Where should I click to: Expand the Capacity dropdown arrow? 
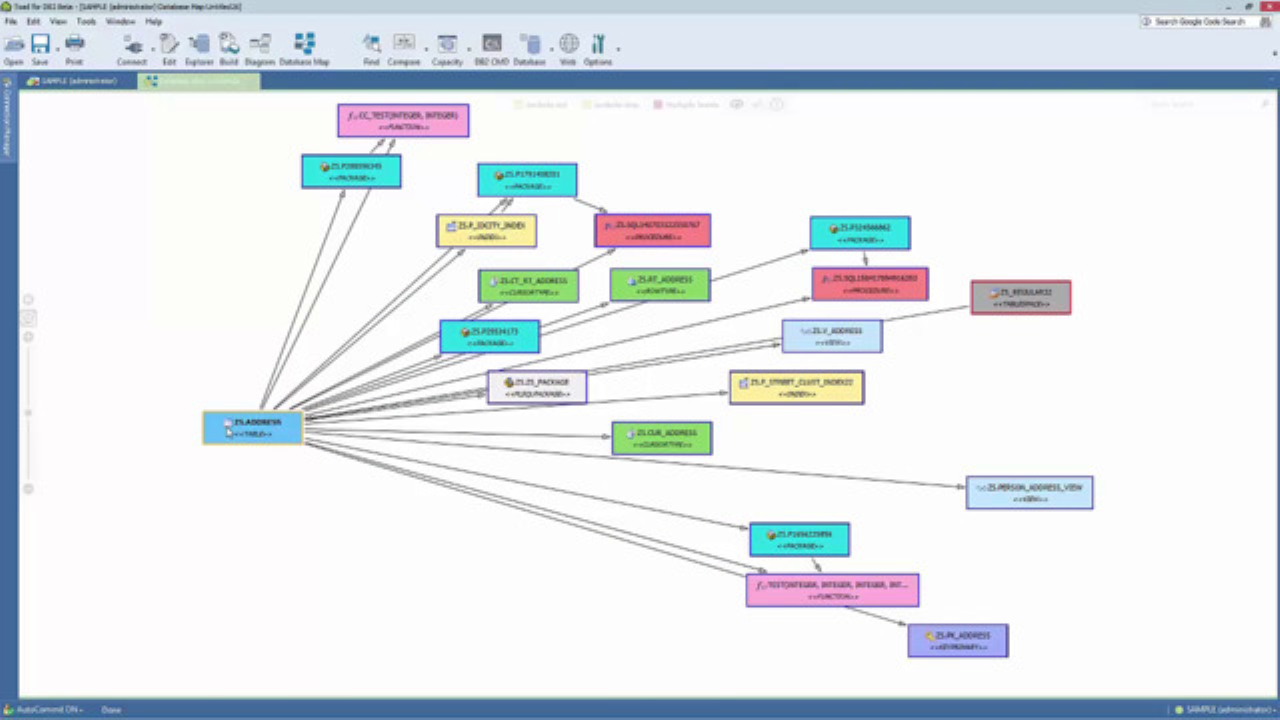pyautogui.click(x=467, y=48)
